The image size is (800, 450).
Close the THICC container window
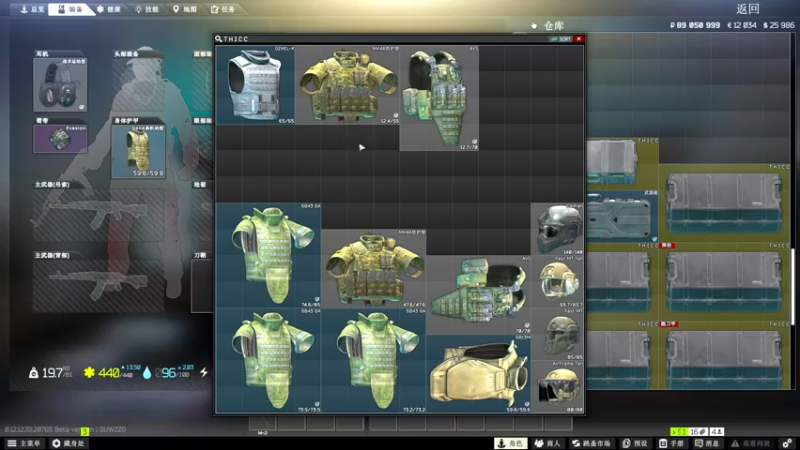point(579,39)
